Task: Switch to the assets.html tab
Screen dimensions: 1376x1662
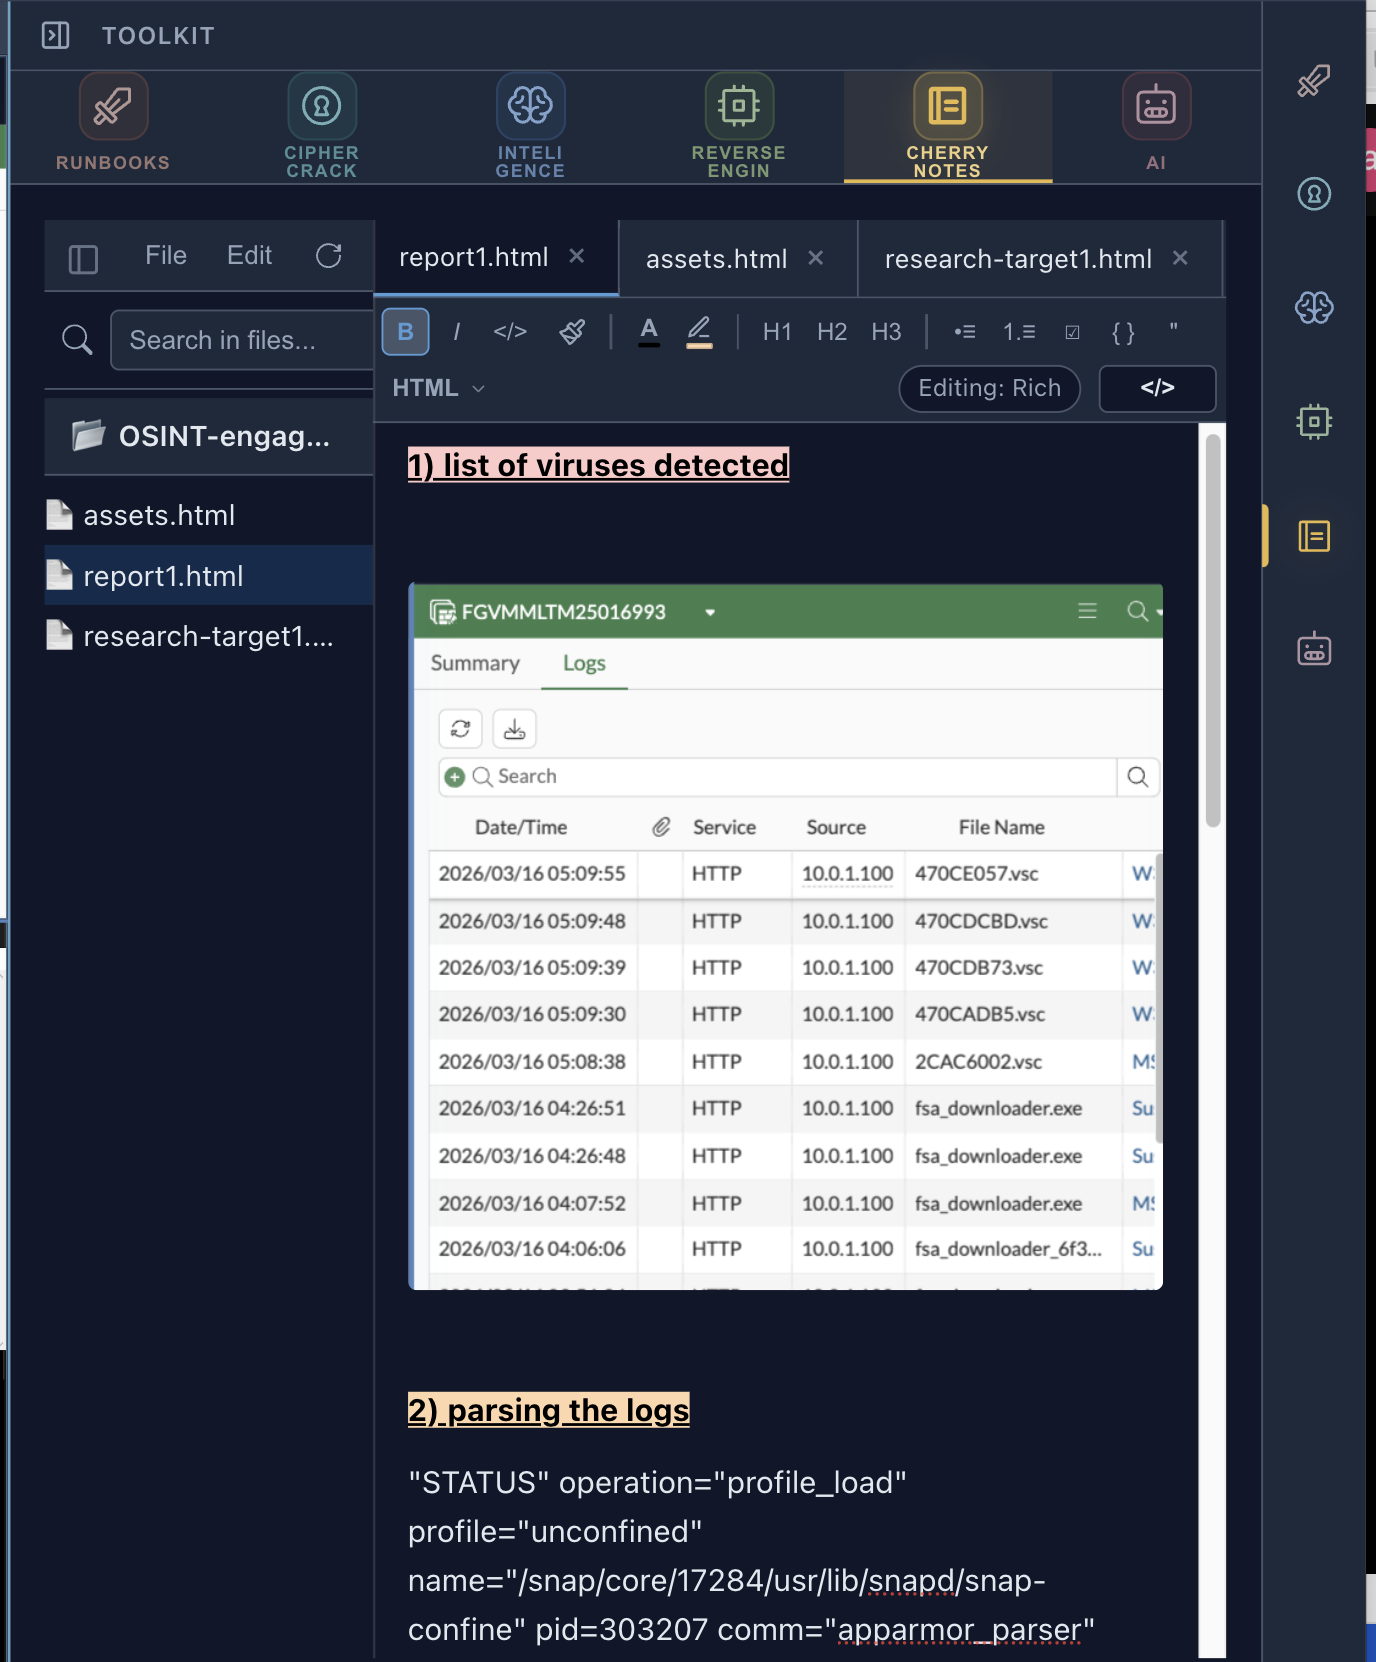Action: point(716,259)
